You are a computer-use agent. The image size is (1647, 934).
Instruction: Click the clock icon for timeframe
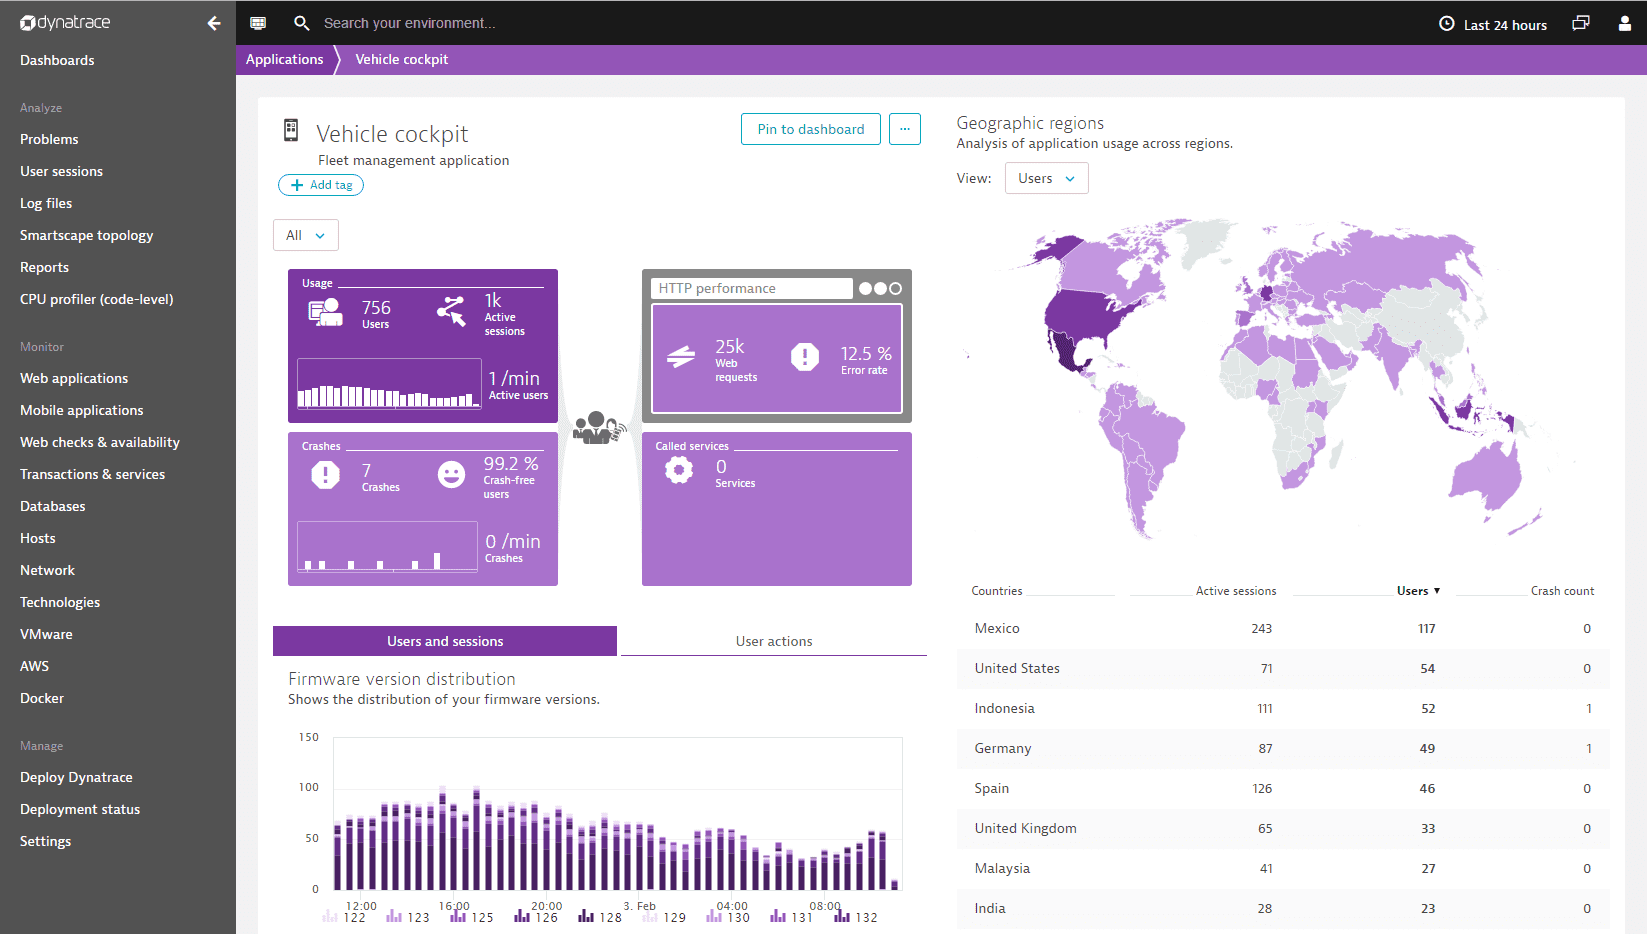[1446, 24]
